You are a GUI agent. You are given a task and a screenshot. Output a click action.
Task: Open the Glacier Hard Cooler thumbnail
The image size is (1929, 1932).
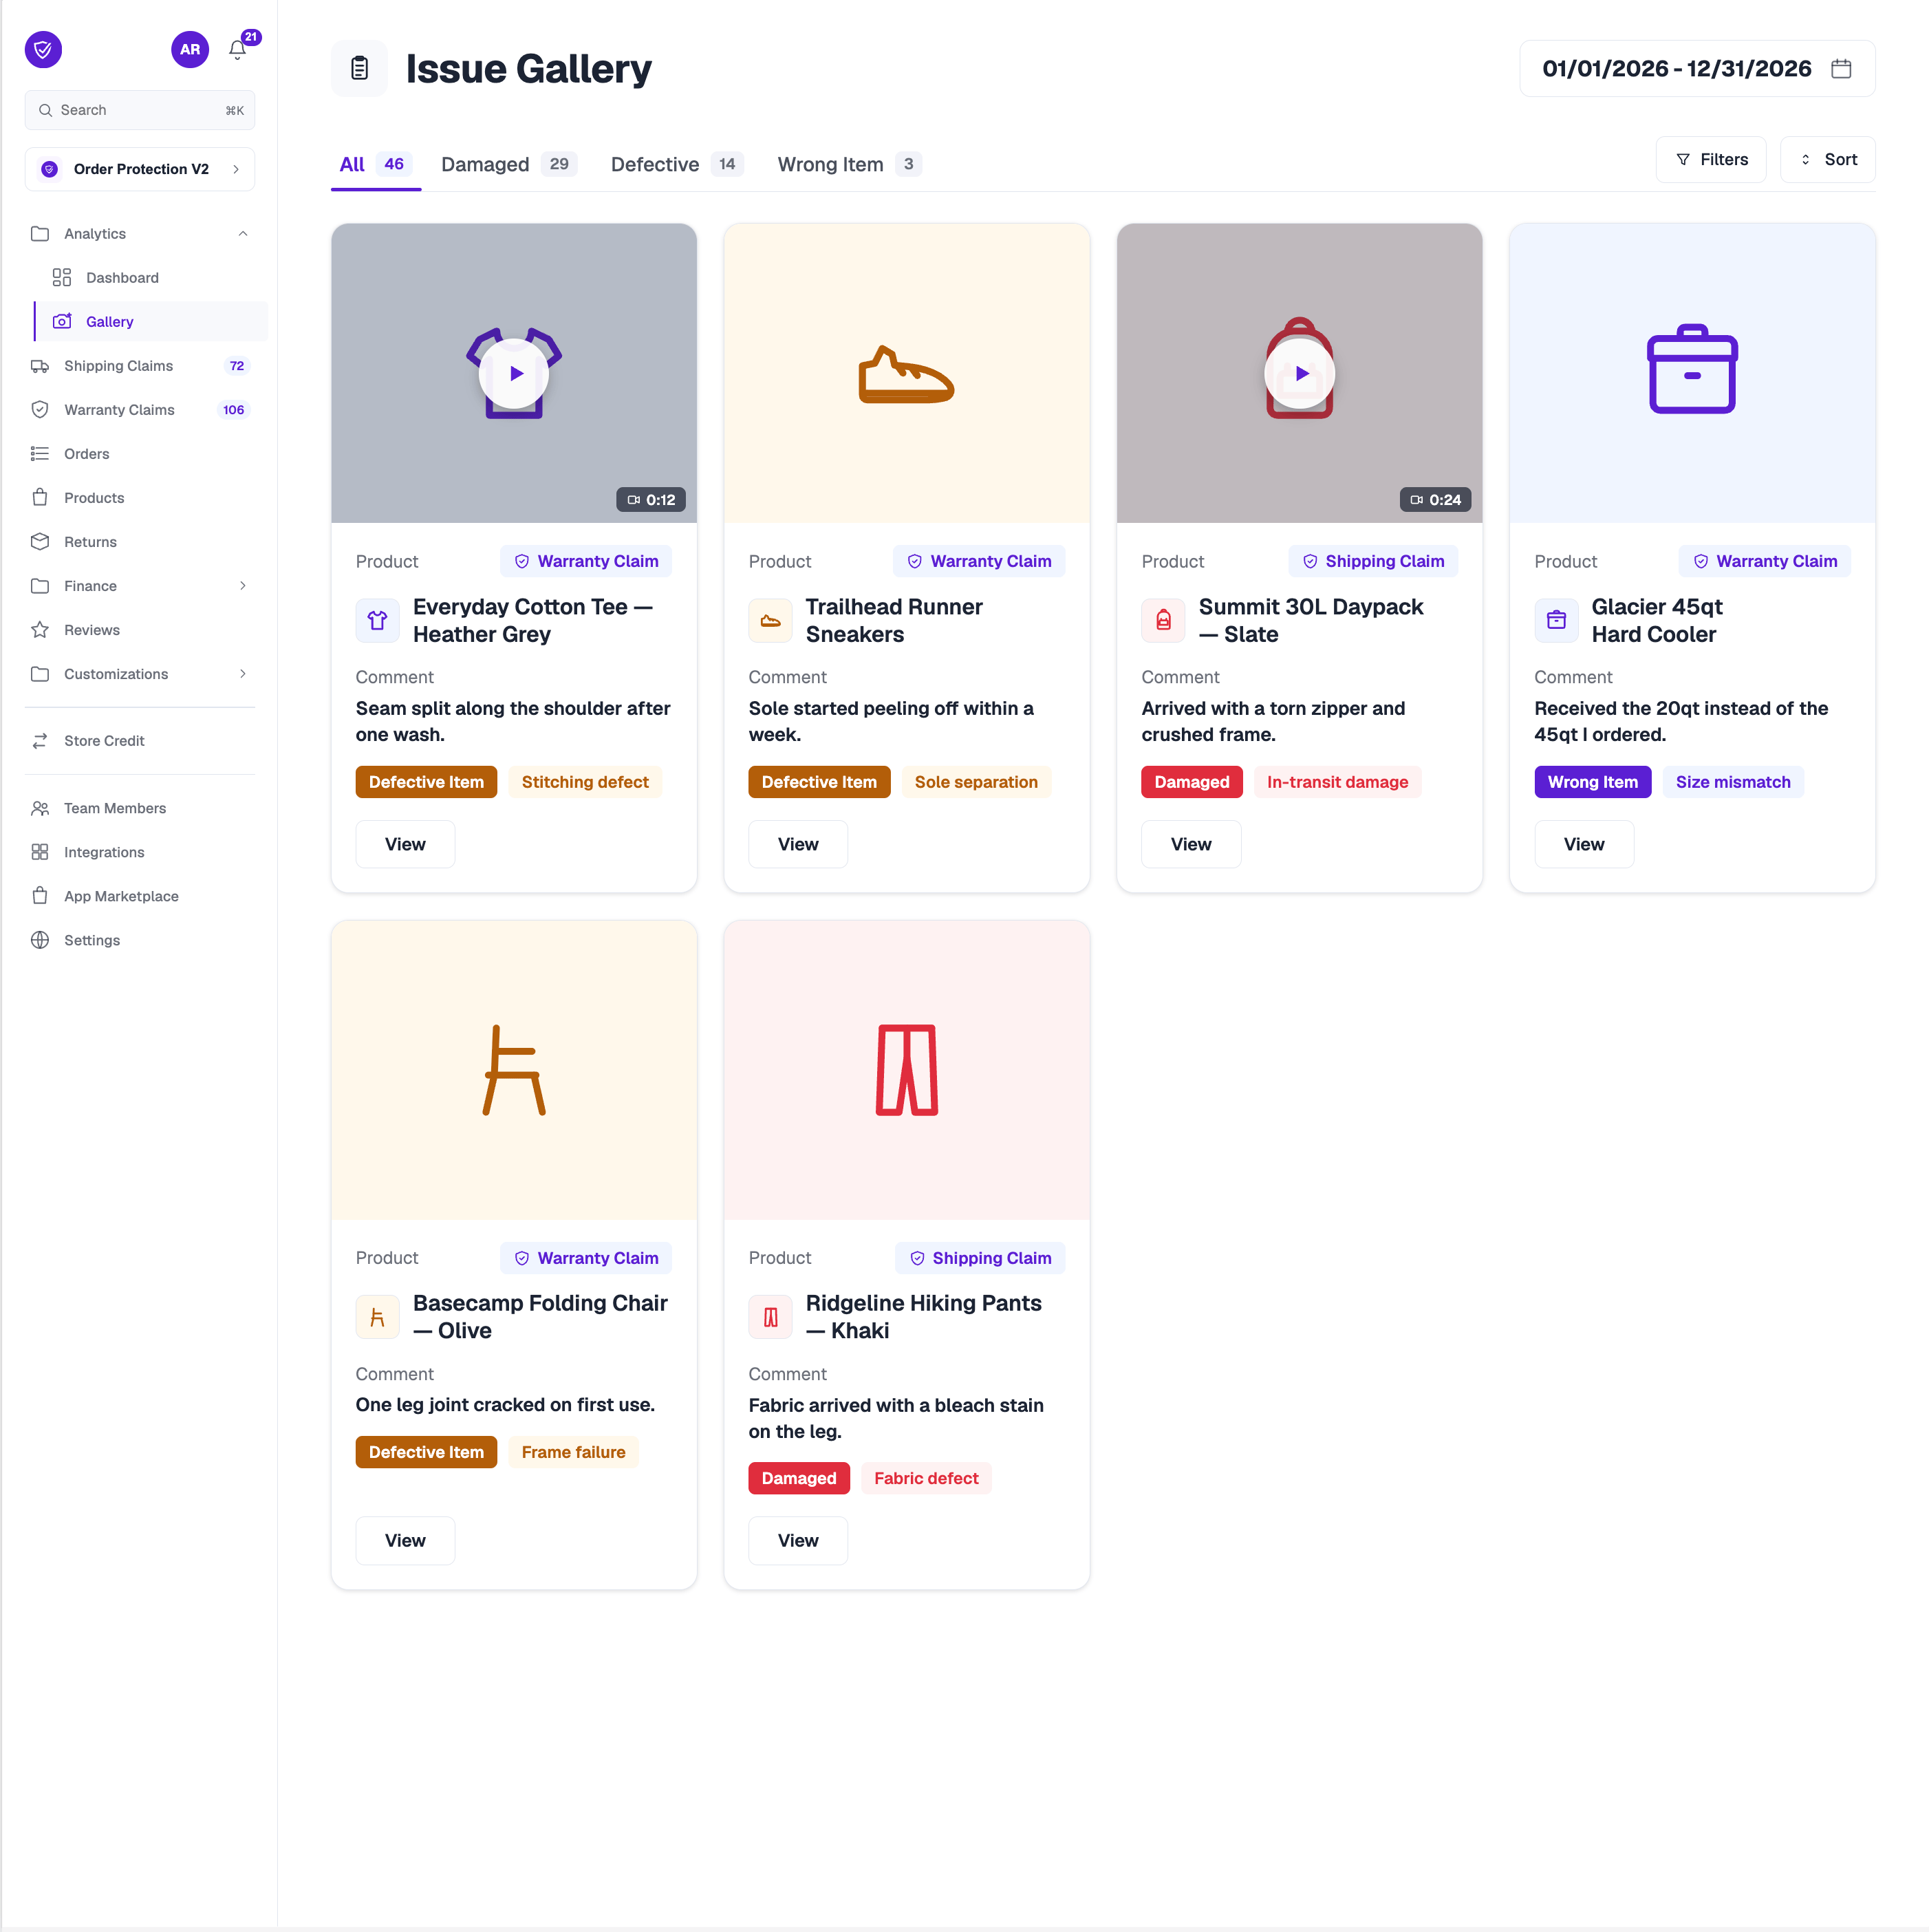(x=1692, y=373)
